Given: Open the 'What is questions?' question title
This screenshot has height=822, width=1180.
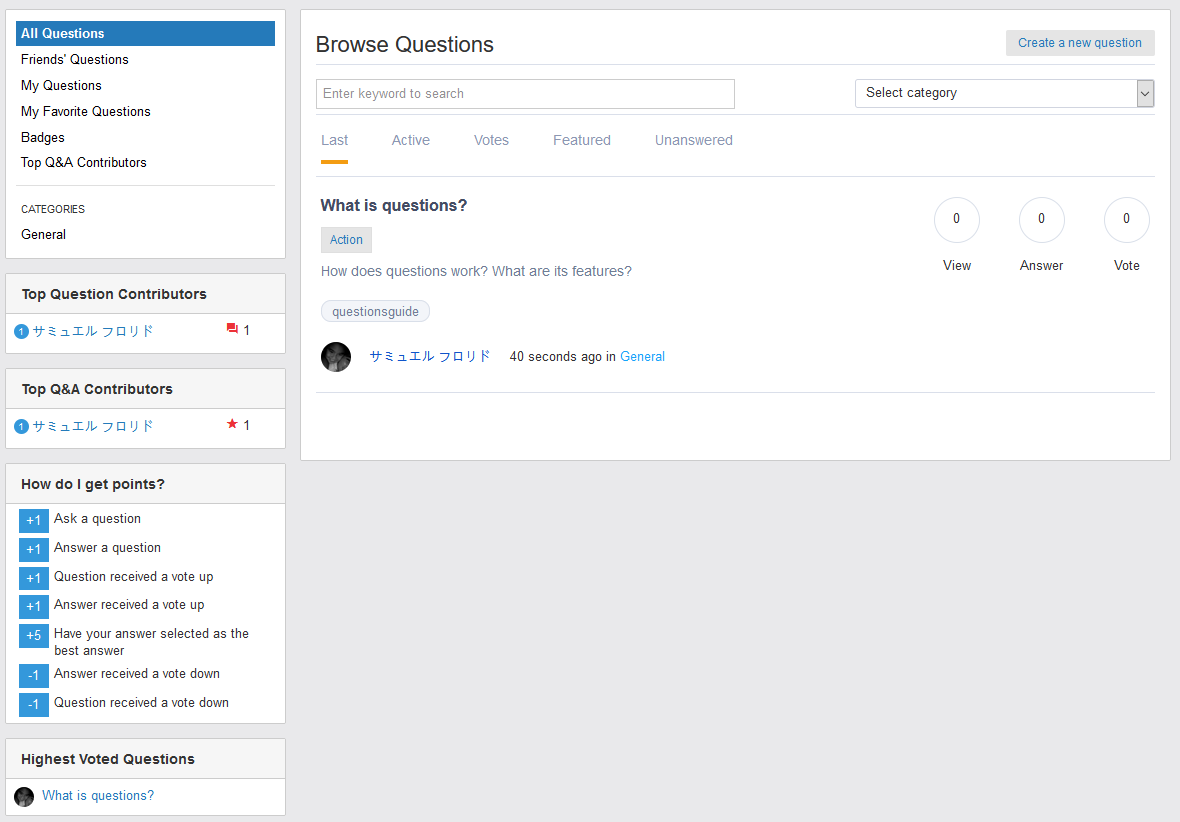Looking at the screenshot, I should tap(394, 206).
